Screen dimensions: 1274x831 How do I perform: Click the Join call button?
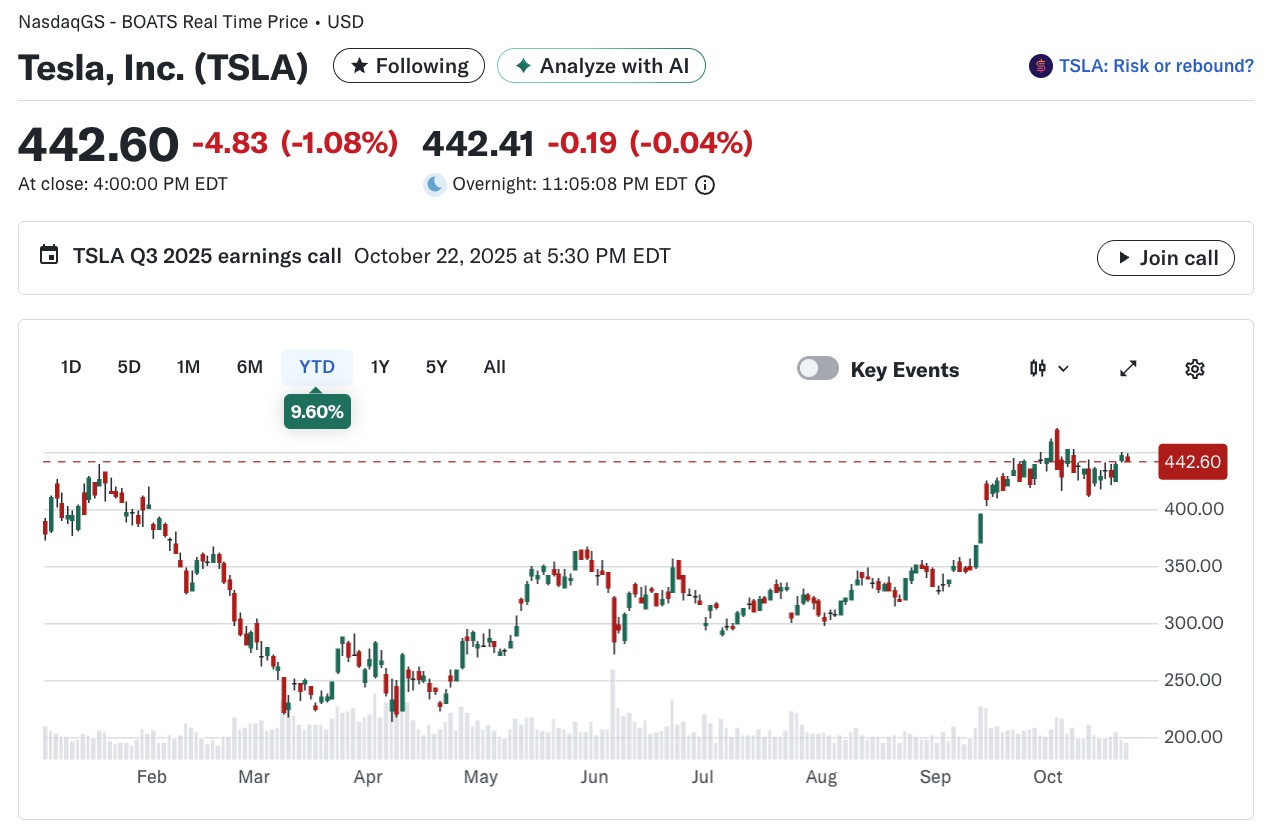coord(1165,258)
